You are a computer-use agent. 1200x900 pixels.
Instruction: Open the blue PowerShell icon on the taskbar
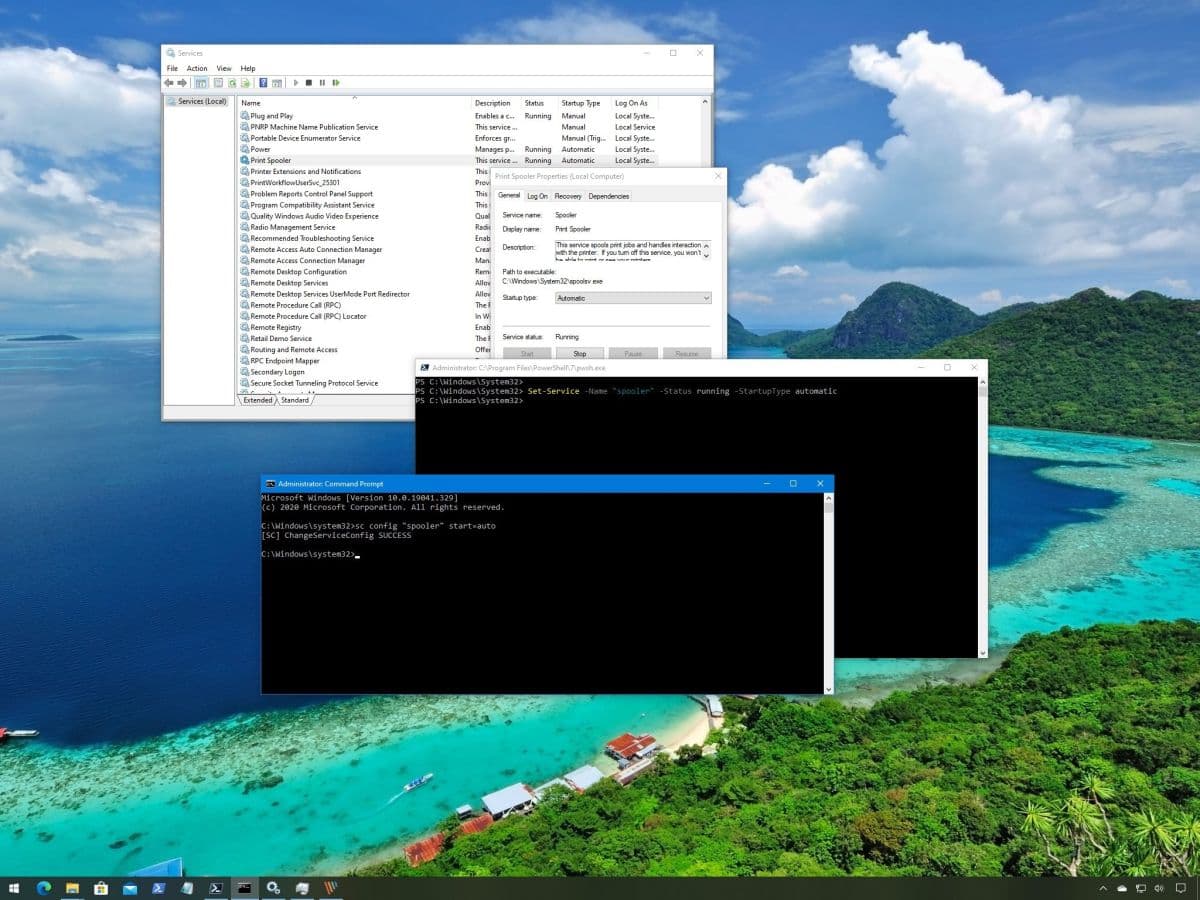click(158, 887)
